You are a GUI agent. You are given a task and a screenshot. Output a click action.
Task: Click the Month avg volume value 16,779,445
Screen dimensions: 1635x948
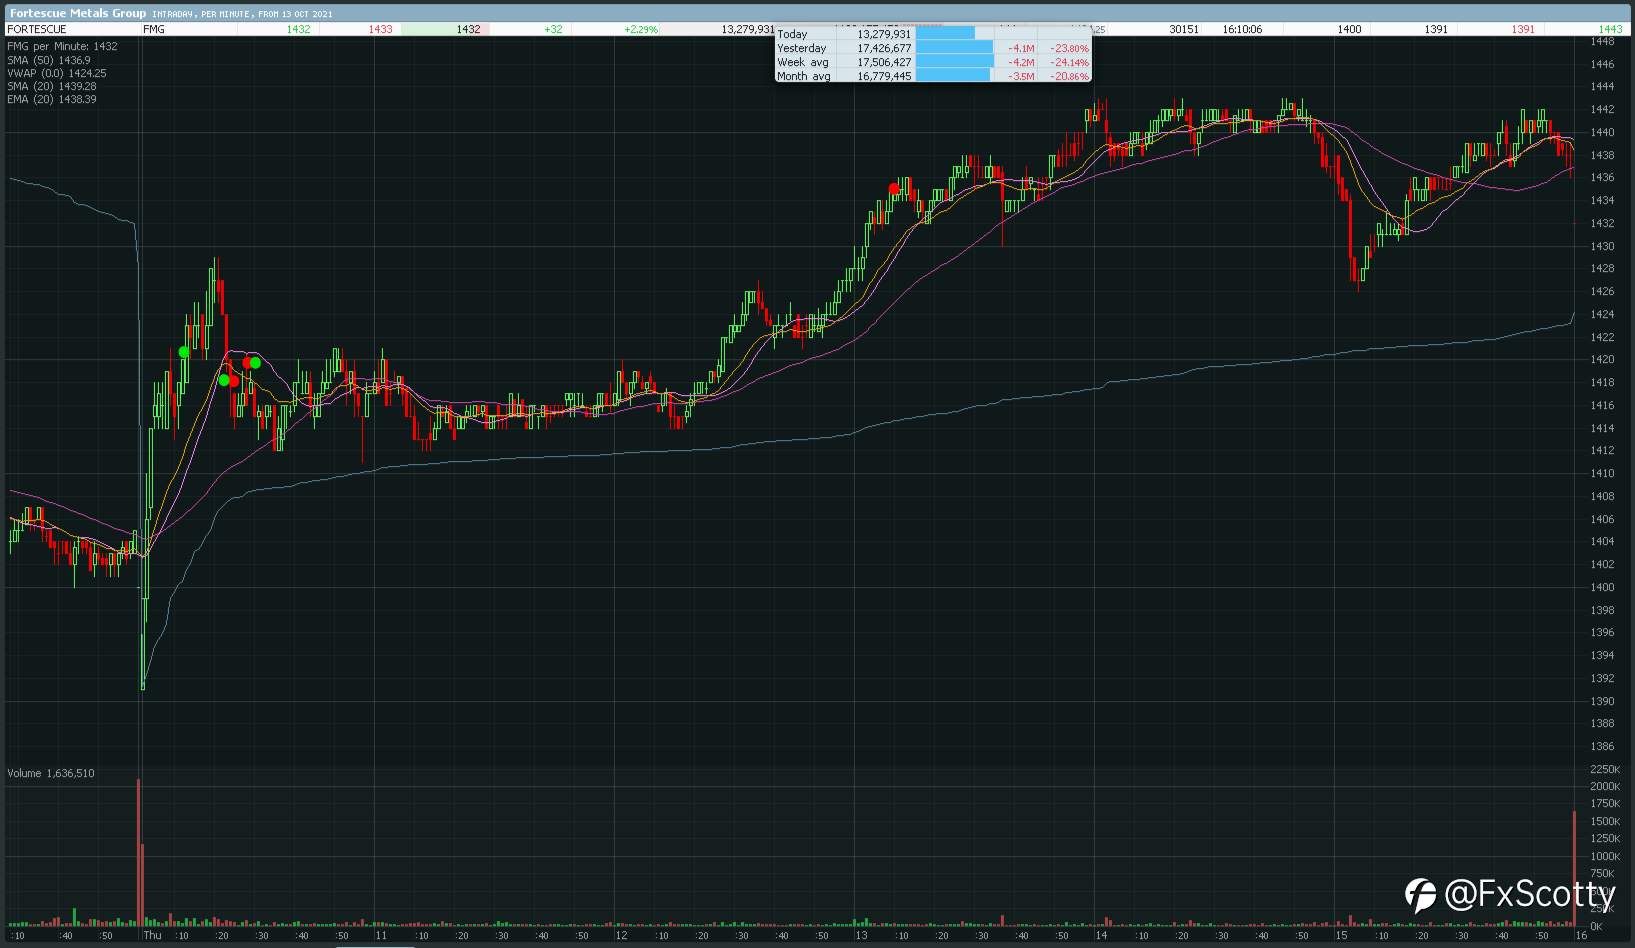click(884, 76)
